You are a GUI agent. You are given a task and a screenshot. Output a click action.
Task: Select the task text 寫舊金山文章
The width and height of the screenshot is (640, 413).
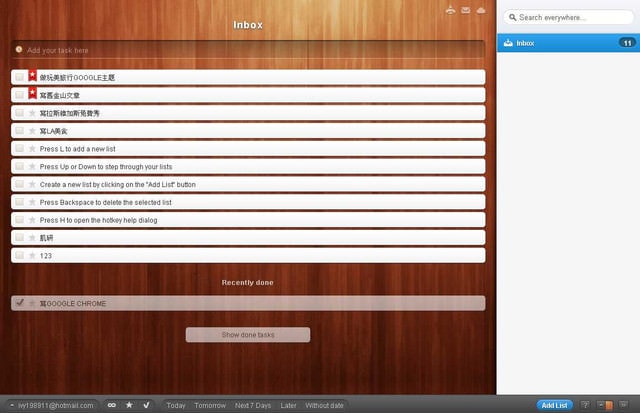pyautogui.click(x=60, y=95)
